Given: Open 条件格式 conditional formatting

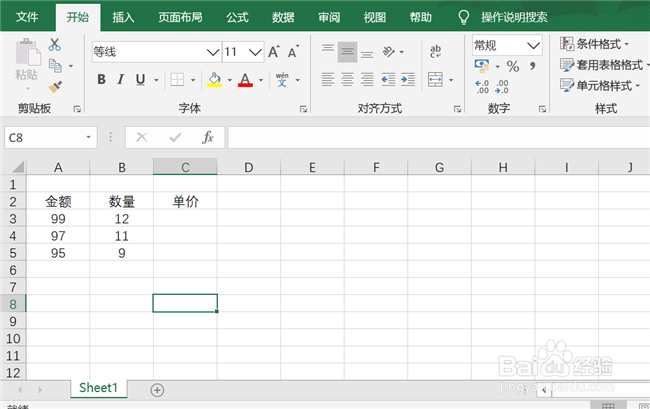Looking at the screenshot, I should coord(594,44).
